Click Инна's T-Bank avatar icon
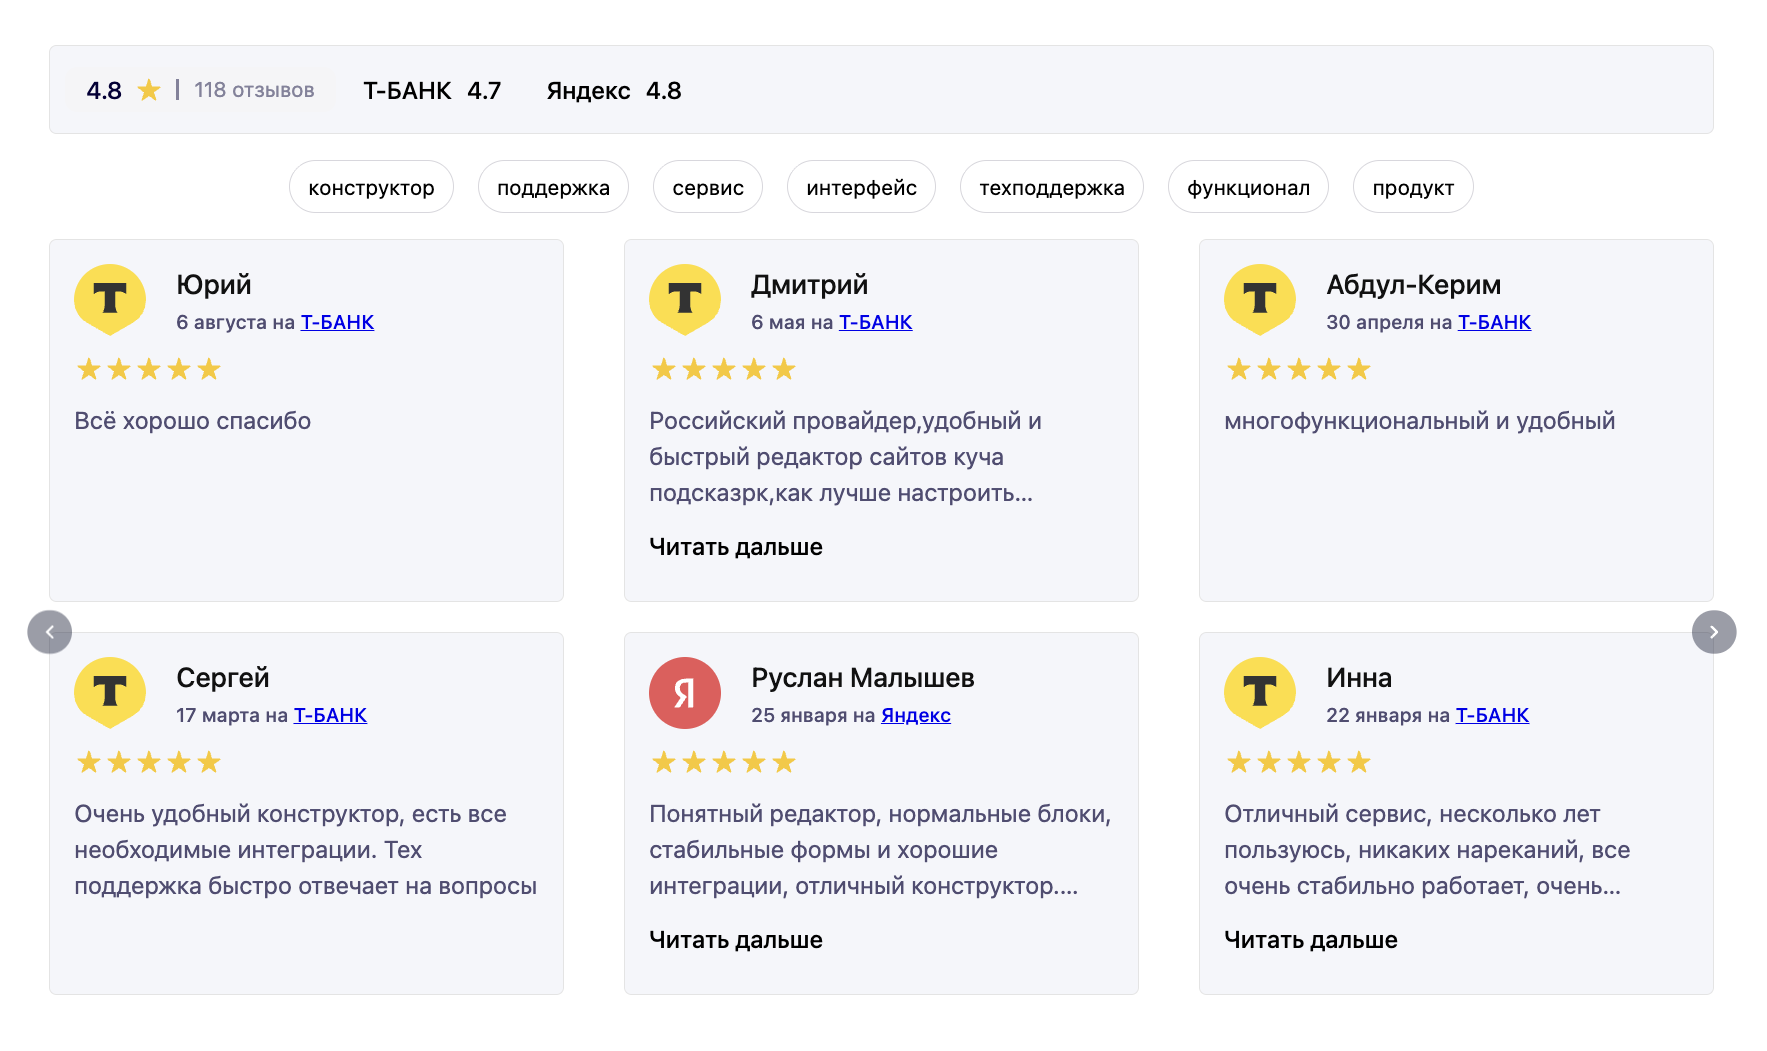This screenshot has height=1051, width=1767. [1260, 692]
